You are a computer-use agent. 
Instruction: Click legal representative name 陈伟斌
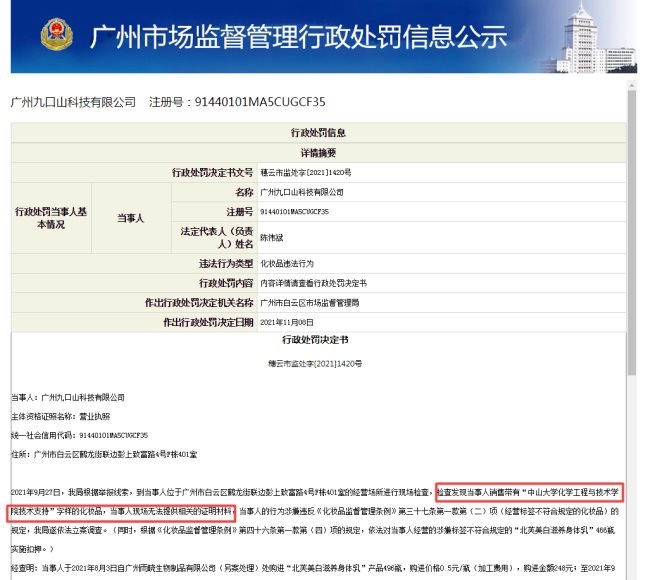coord(275,237)
